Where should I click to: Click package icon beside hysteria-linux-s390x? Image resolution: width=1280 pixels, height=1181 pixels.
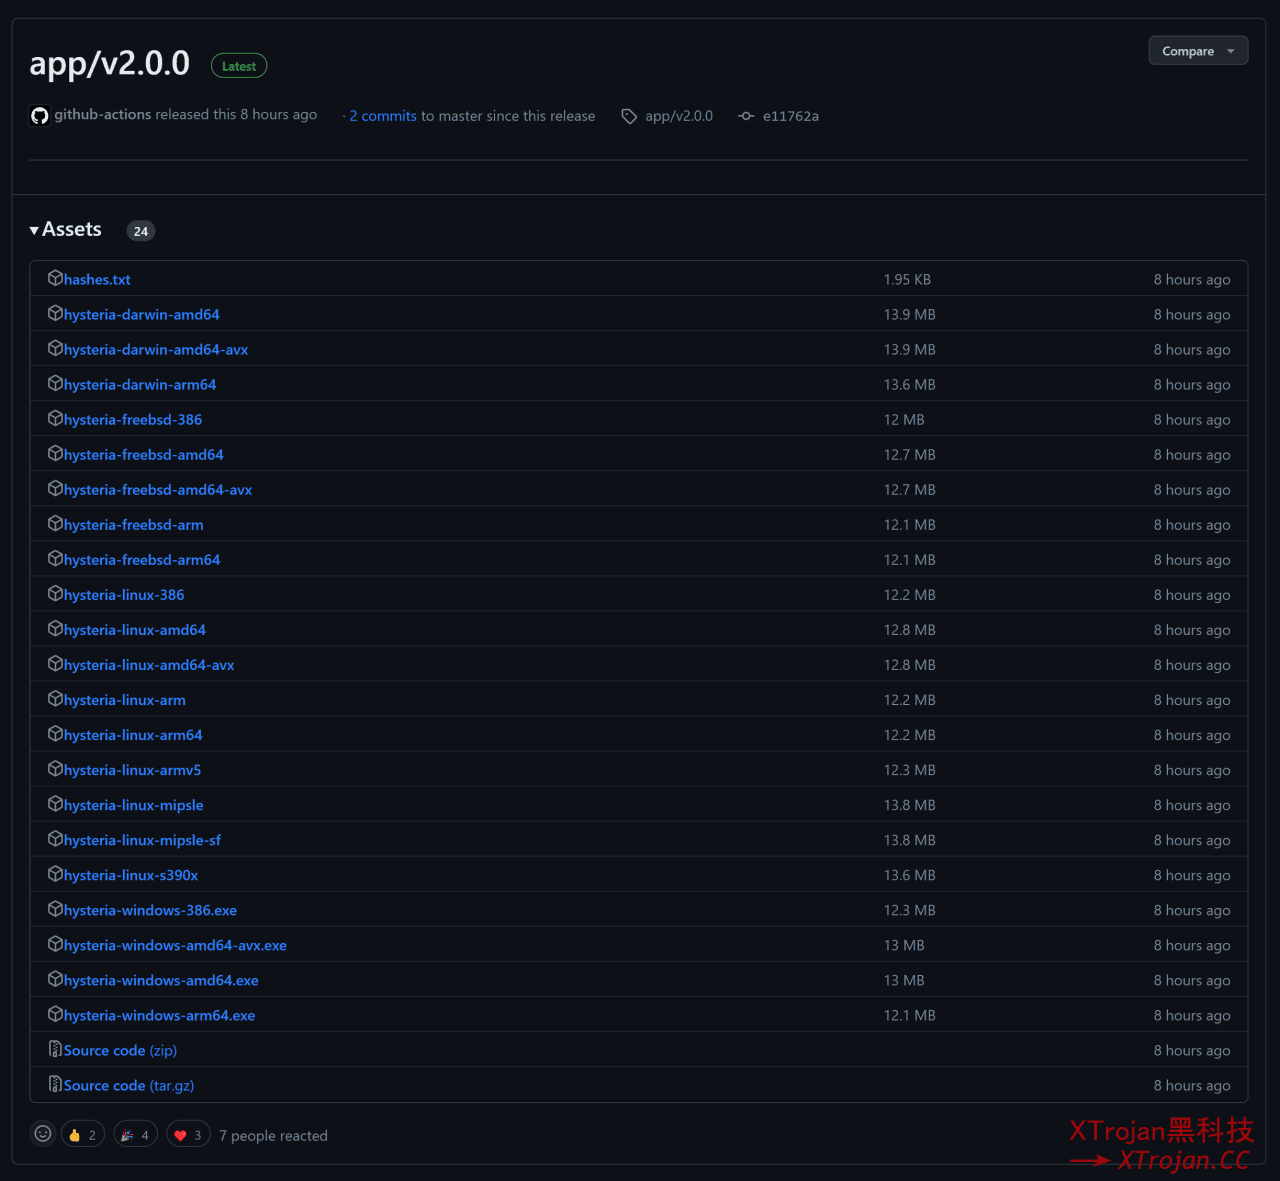coord(55,875)
